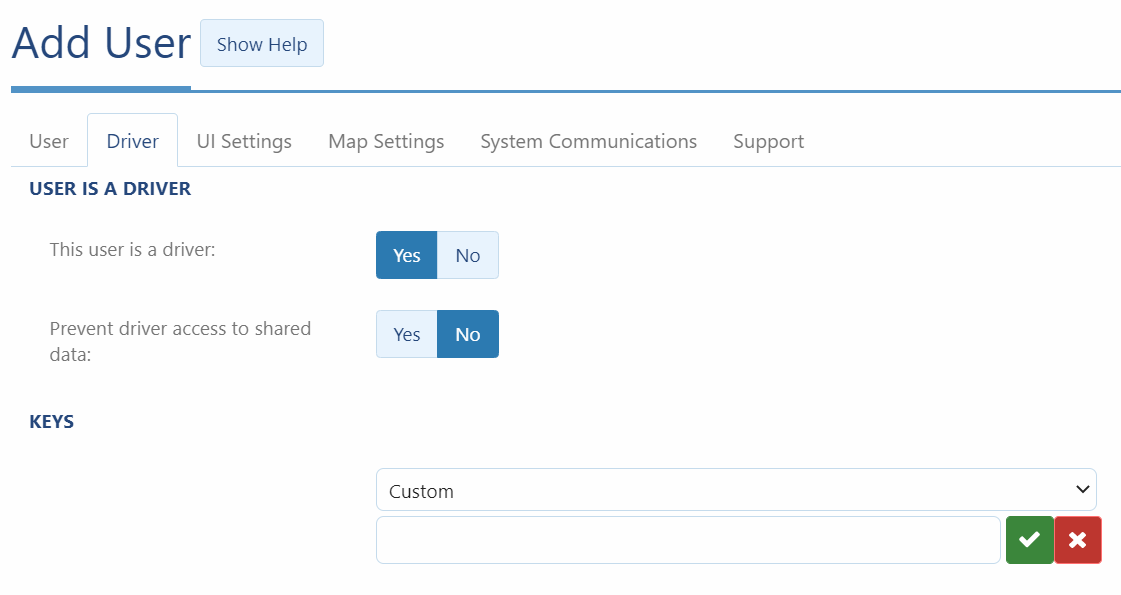1121x595 pixels.
Task: Select the Driver tab
Action: (132, 141)
